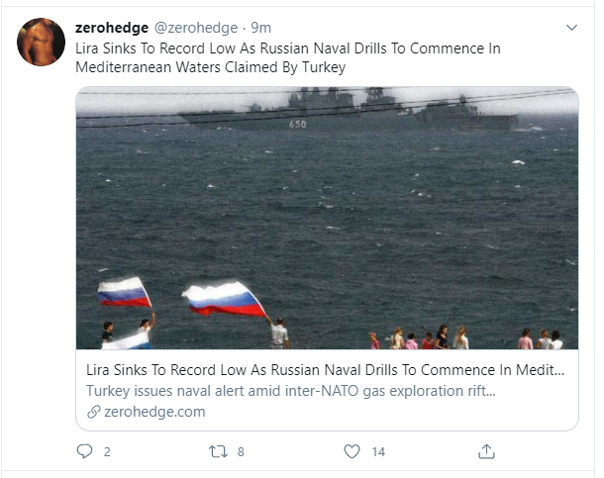Viewport: 604px width, 478px height.
Task: Click the reply count of 2
Action: (107, 452)
